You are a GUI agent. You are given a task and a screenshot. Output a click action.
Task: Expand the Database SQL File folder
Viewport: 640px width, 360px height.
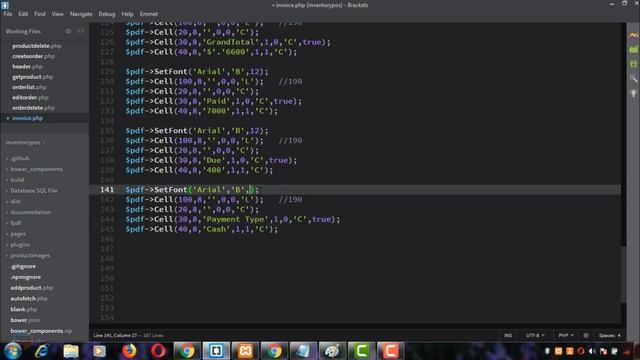point(33,191)
